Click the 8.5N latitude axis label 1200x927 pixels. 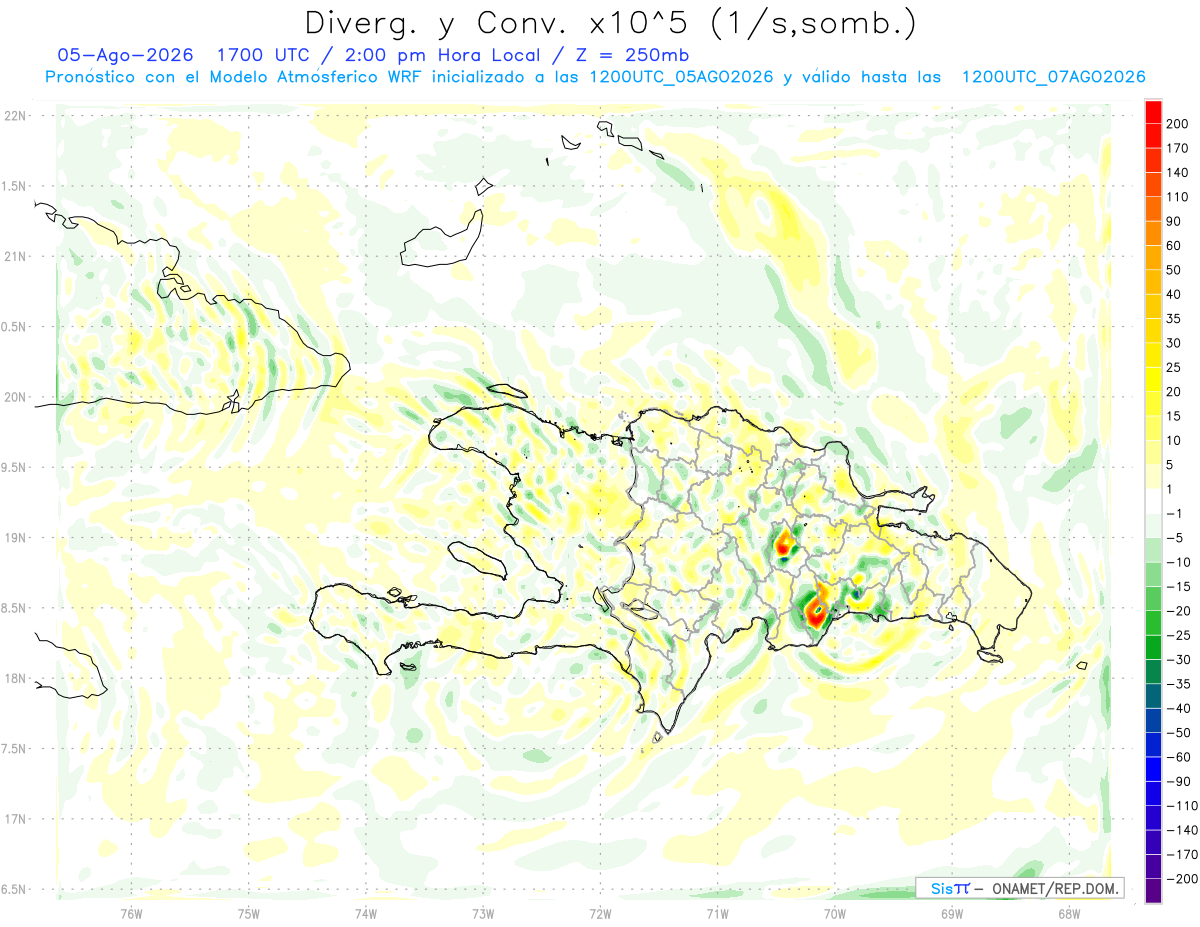tap(14, 608)
